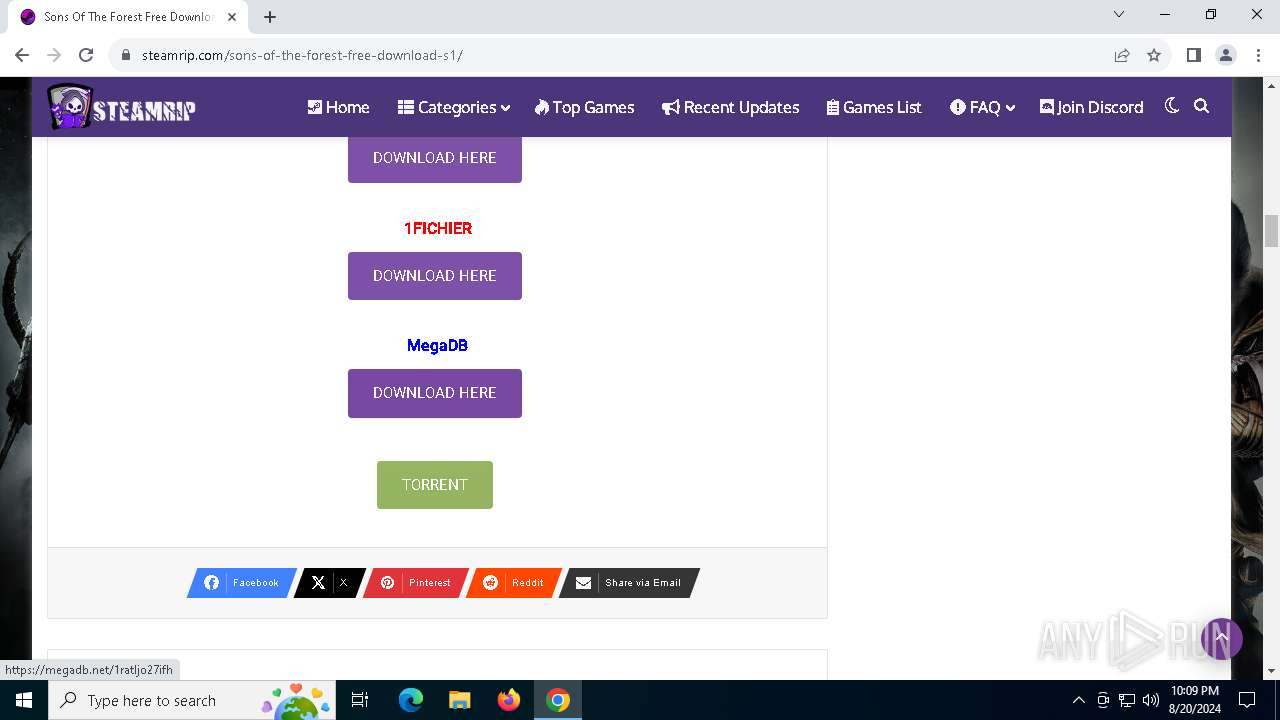Open the Top Games page
The height and width of the screenshot is (720, 1280).
584,107
